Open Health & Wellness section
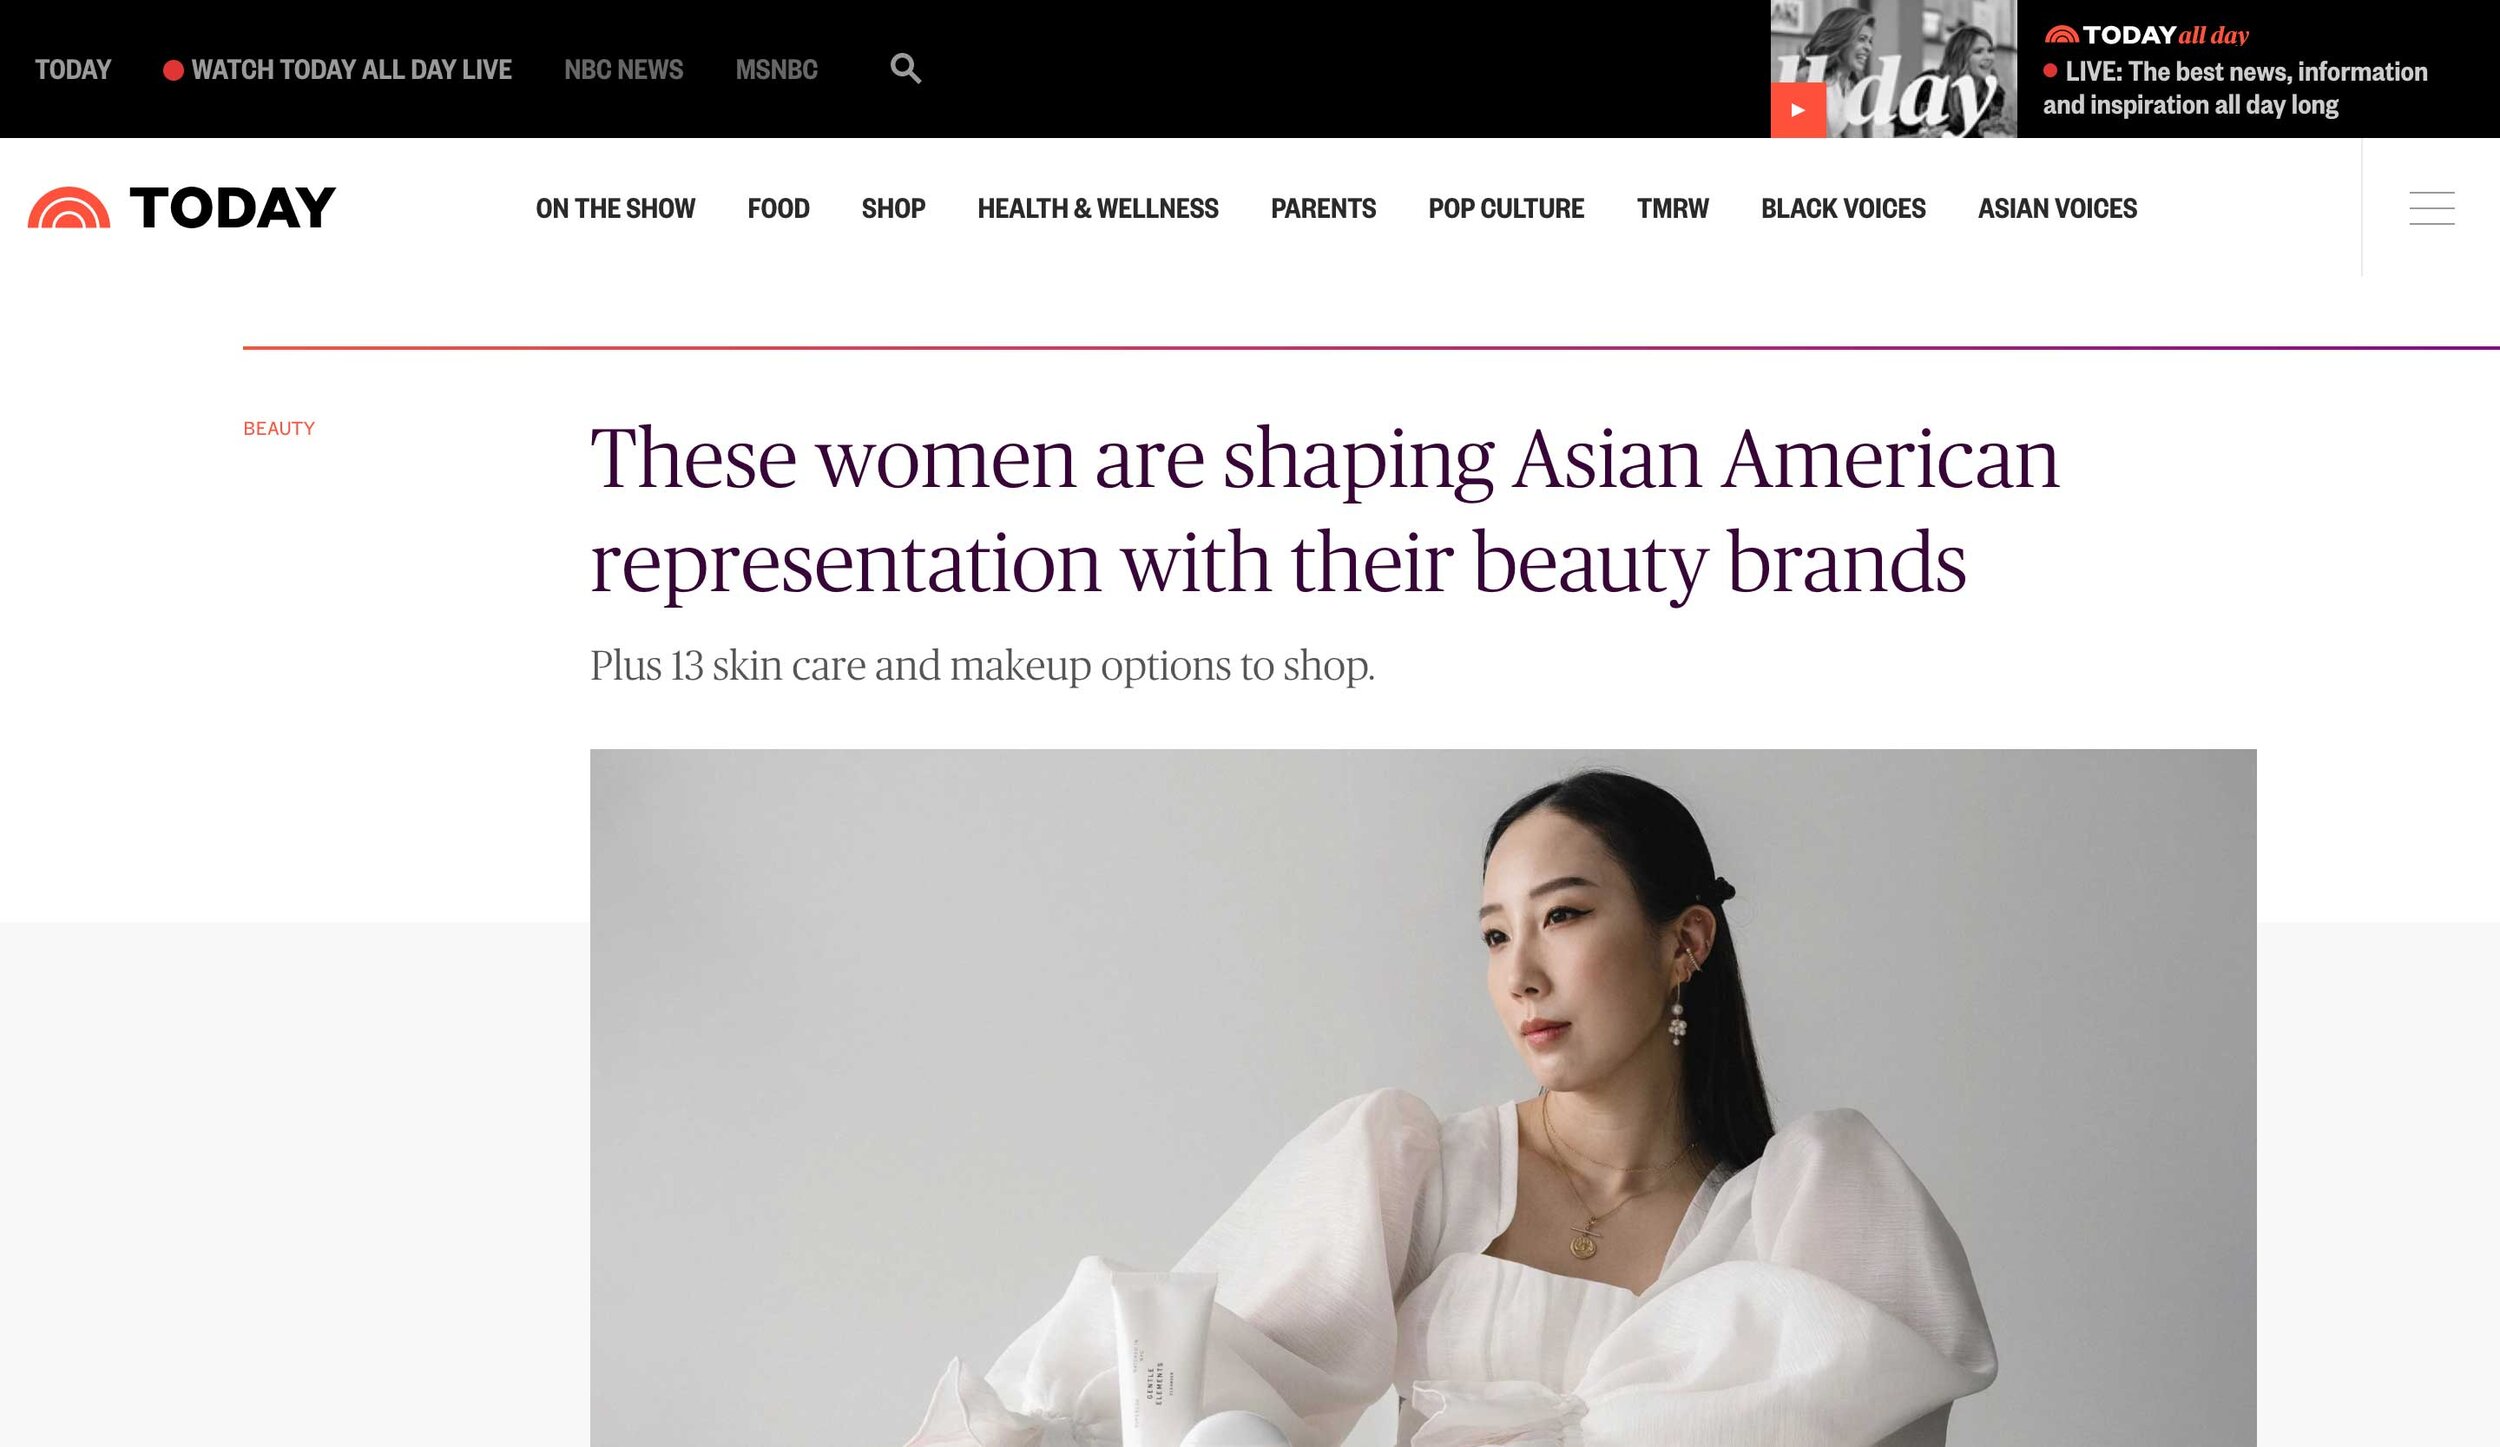Image resolution: width=2500 pixels, height=1447 pixels. [x=1097, y=208]
